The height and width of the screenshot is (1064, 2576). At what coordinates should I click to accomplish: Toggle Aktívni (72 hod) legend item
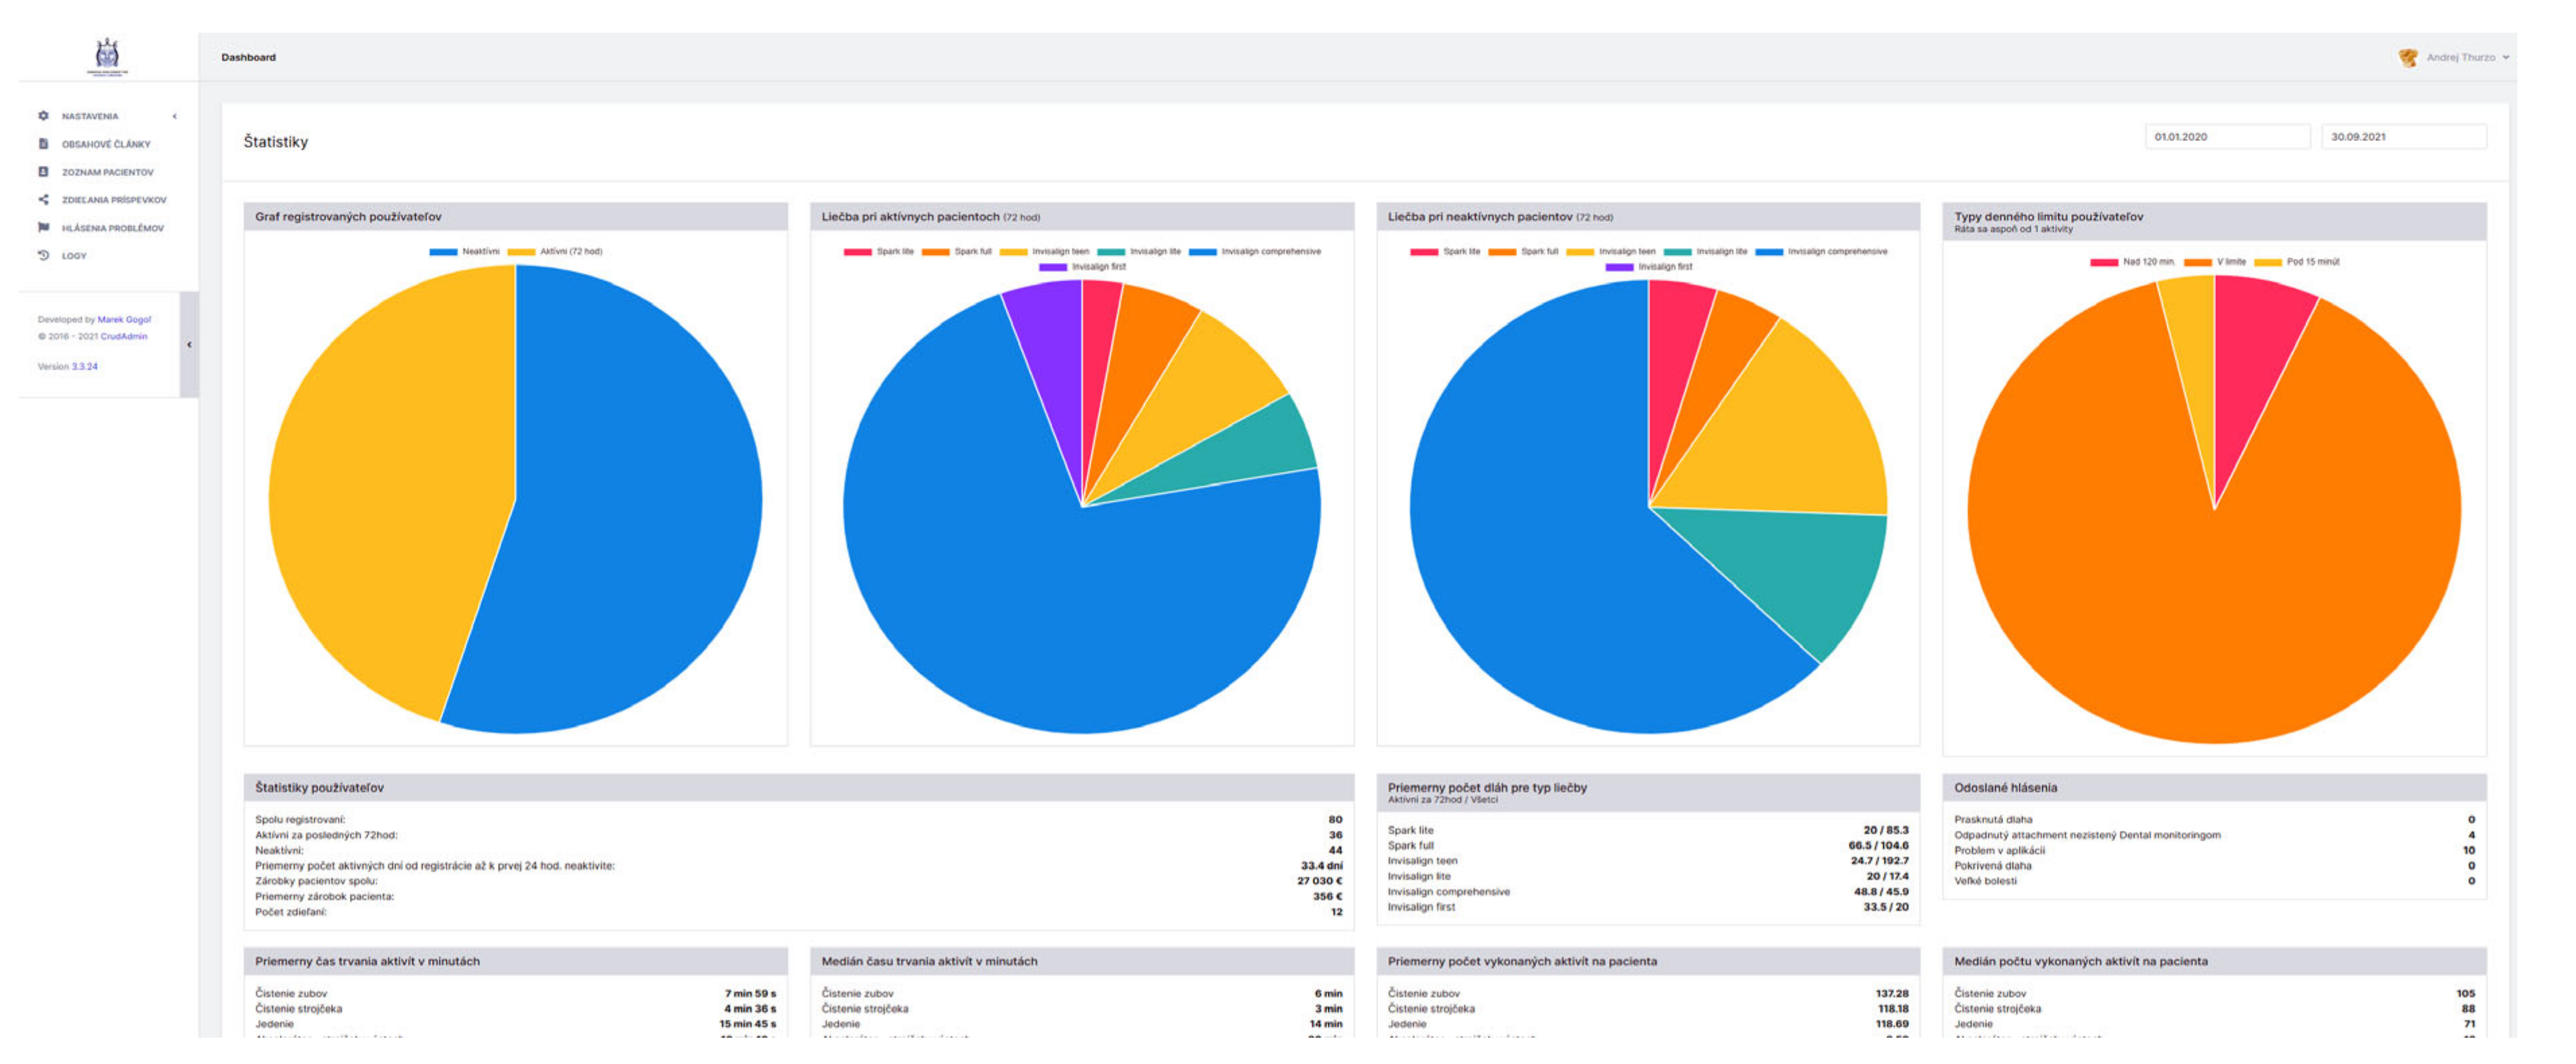click(x=555, y=252)
